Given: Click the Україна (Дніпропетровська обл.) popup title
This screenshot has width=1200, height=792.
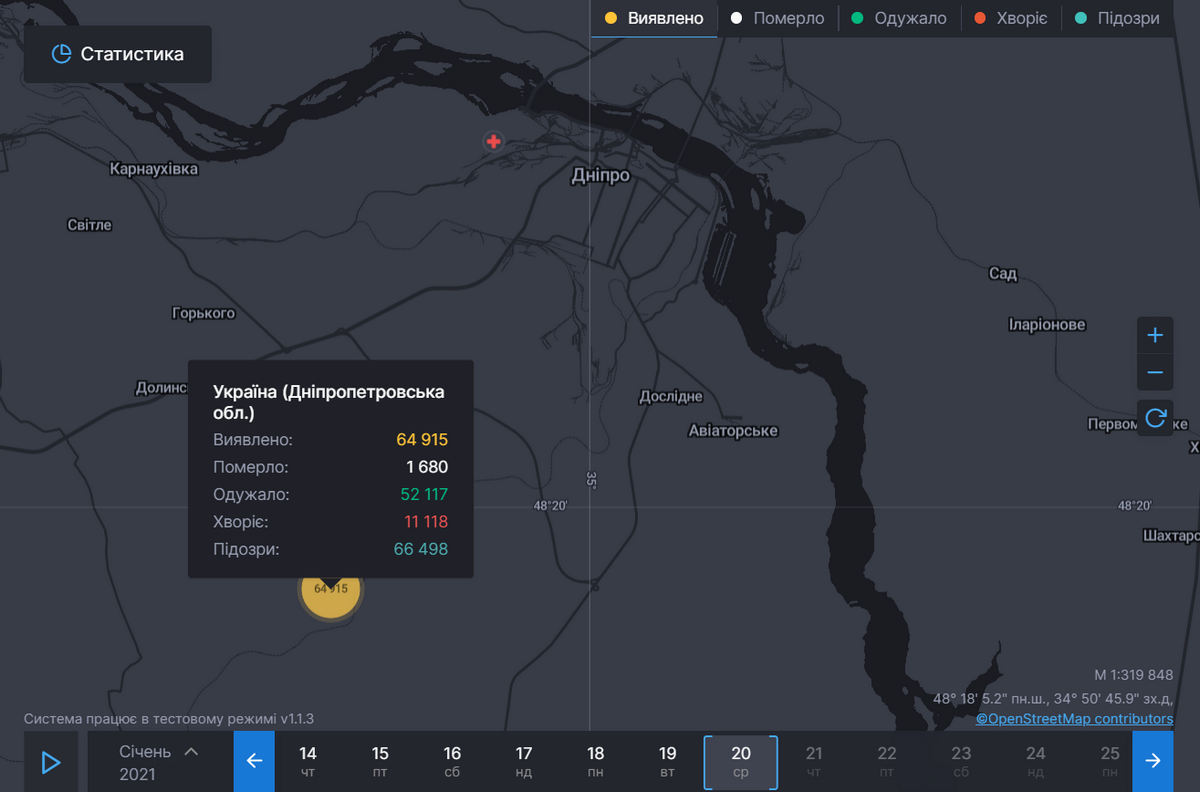Looking at the screenshot, I should point(329,402).
